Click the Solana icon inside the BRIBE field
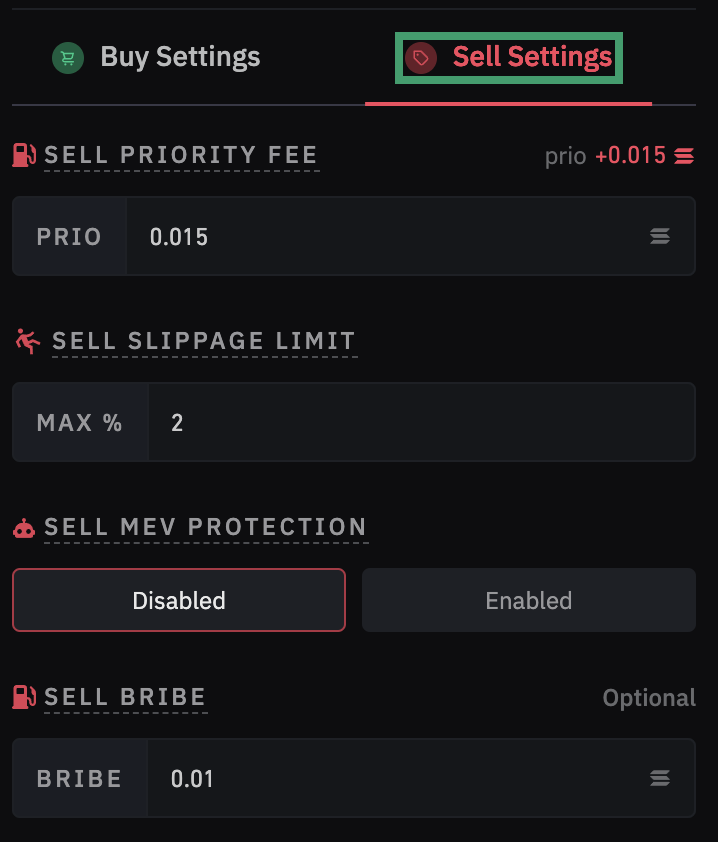Screen dimensions: 718x842 (x=660, y=778)
